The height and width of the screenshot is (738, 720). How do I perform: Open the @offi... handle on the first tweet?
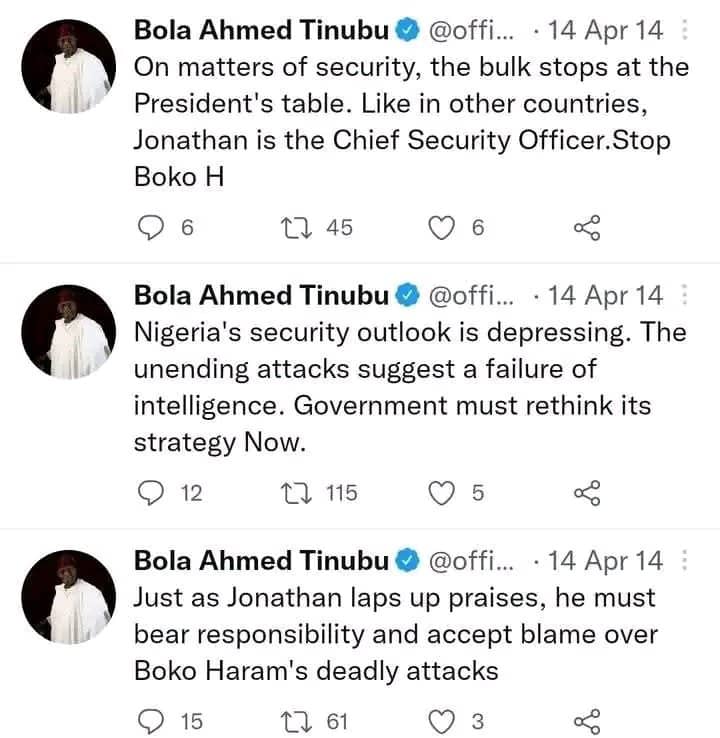[471, 30]
